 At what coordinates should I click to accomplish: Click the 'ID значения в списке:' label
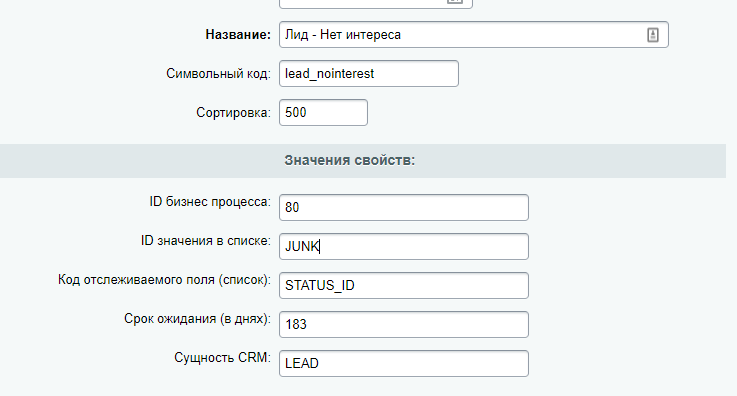pos(206,241)
